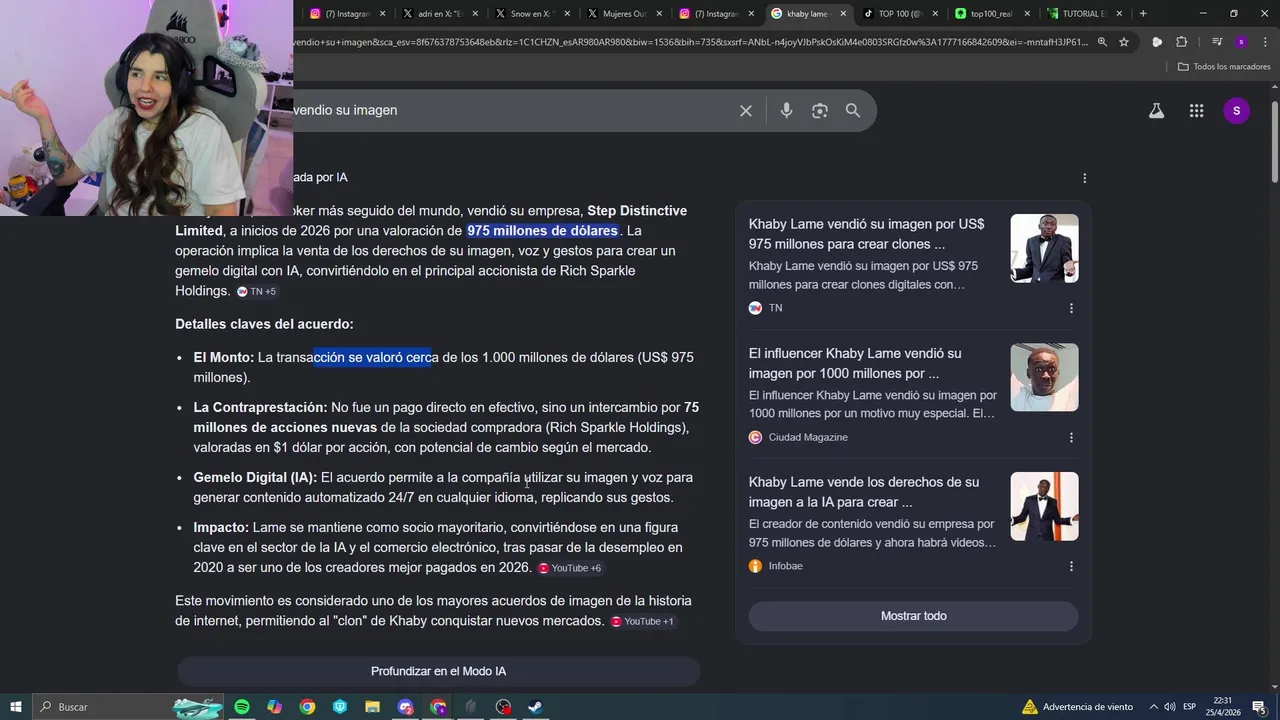Close the khaby lame Google tab
This screenshot has width=1280, height=720.
(x=843, y=14)
